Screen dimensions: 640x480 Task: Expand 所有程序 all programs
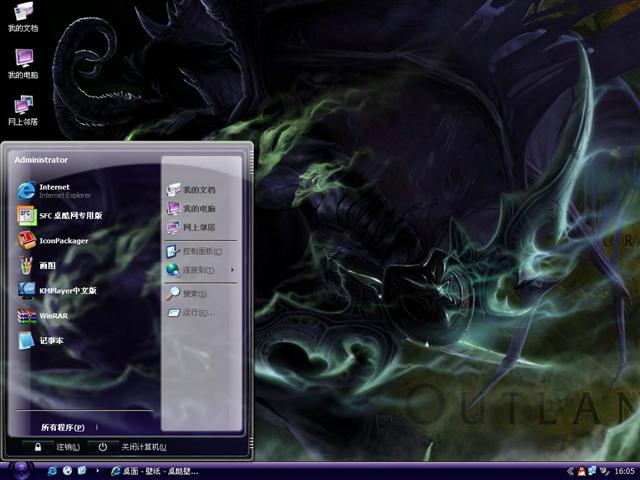point(69,427)
